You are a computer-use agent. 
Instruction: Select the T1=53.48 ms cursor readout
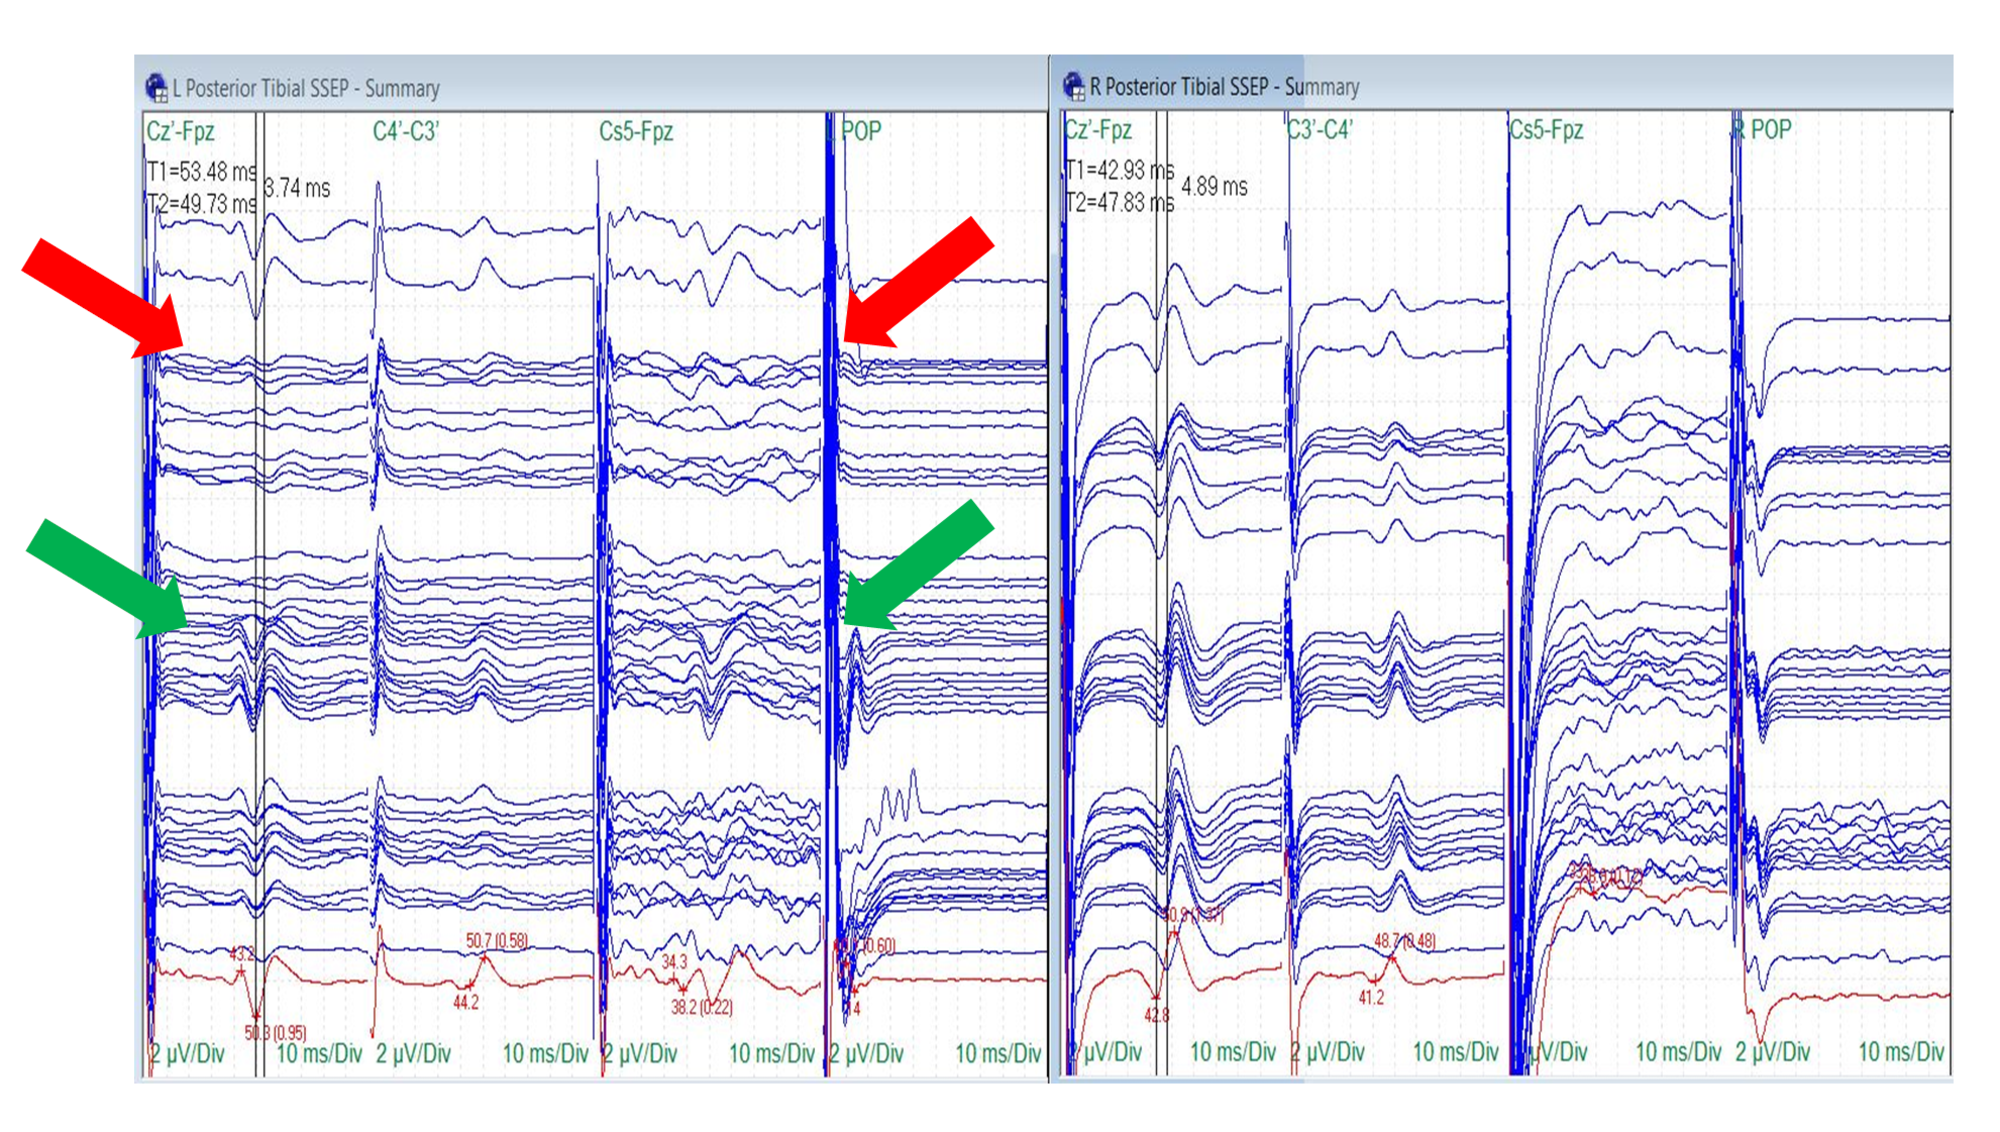201,172
